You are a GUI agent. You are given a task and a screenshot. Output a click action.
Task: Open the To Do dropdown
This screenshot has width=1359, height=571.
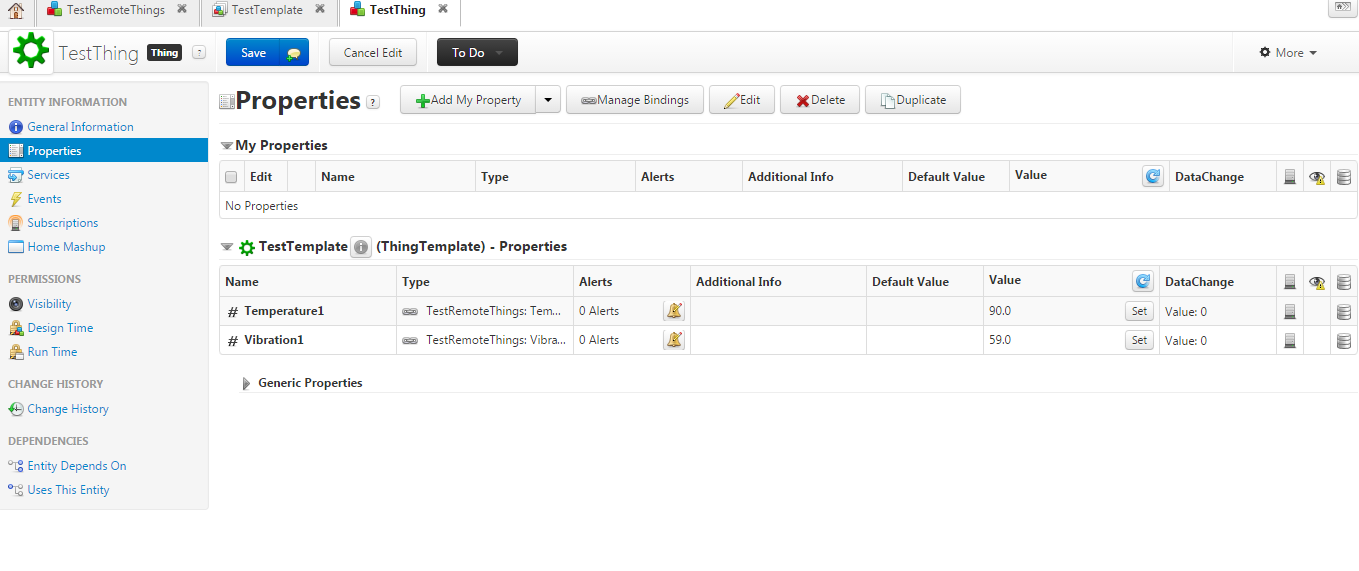click(477, 53)
